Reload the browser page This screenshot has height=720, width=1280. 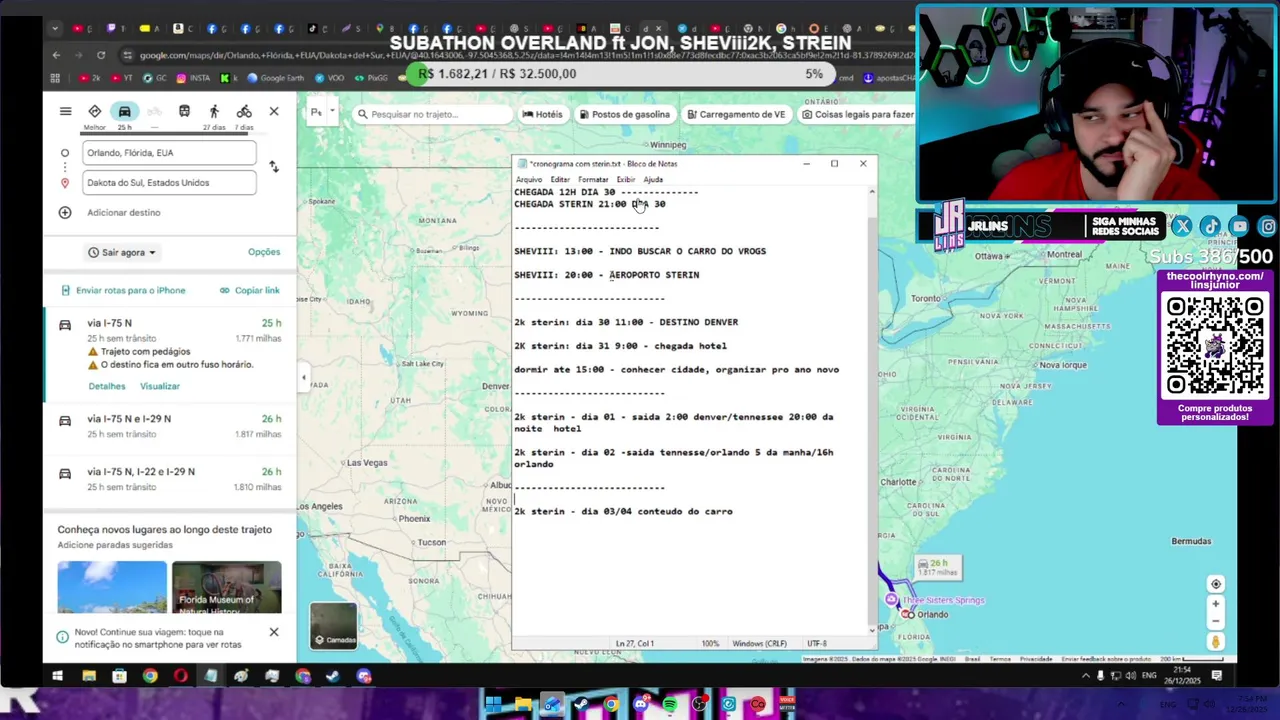pyautogui.click(x=101, y=55)
